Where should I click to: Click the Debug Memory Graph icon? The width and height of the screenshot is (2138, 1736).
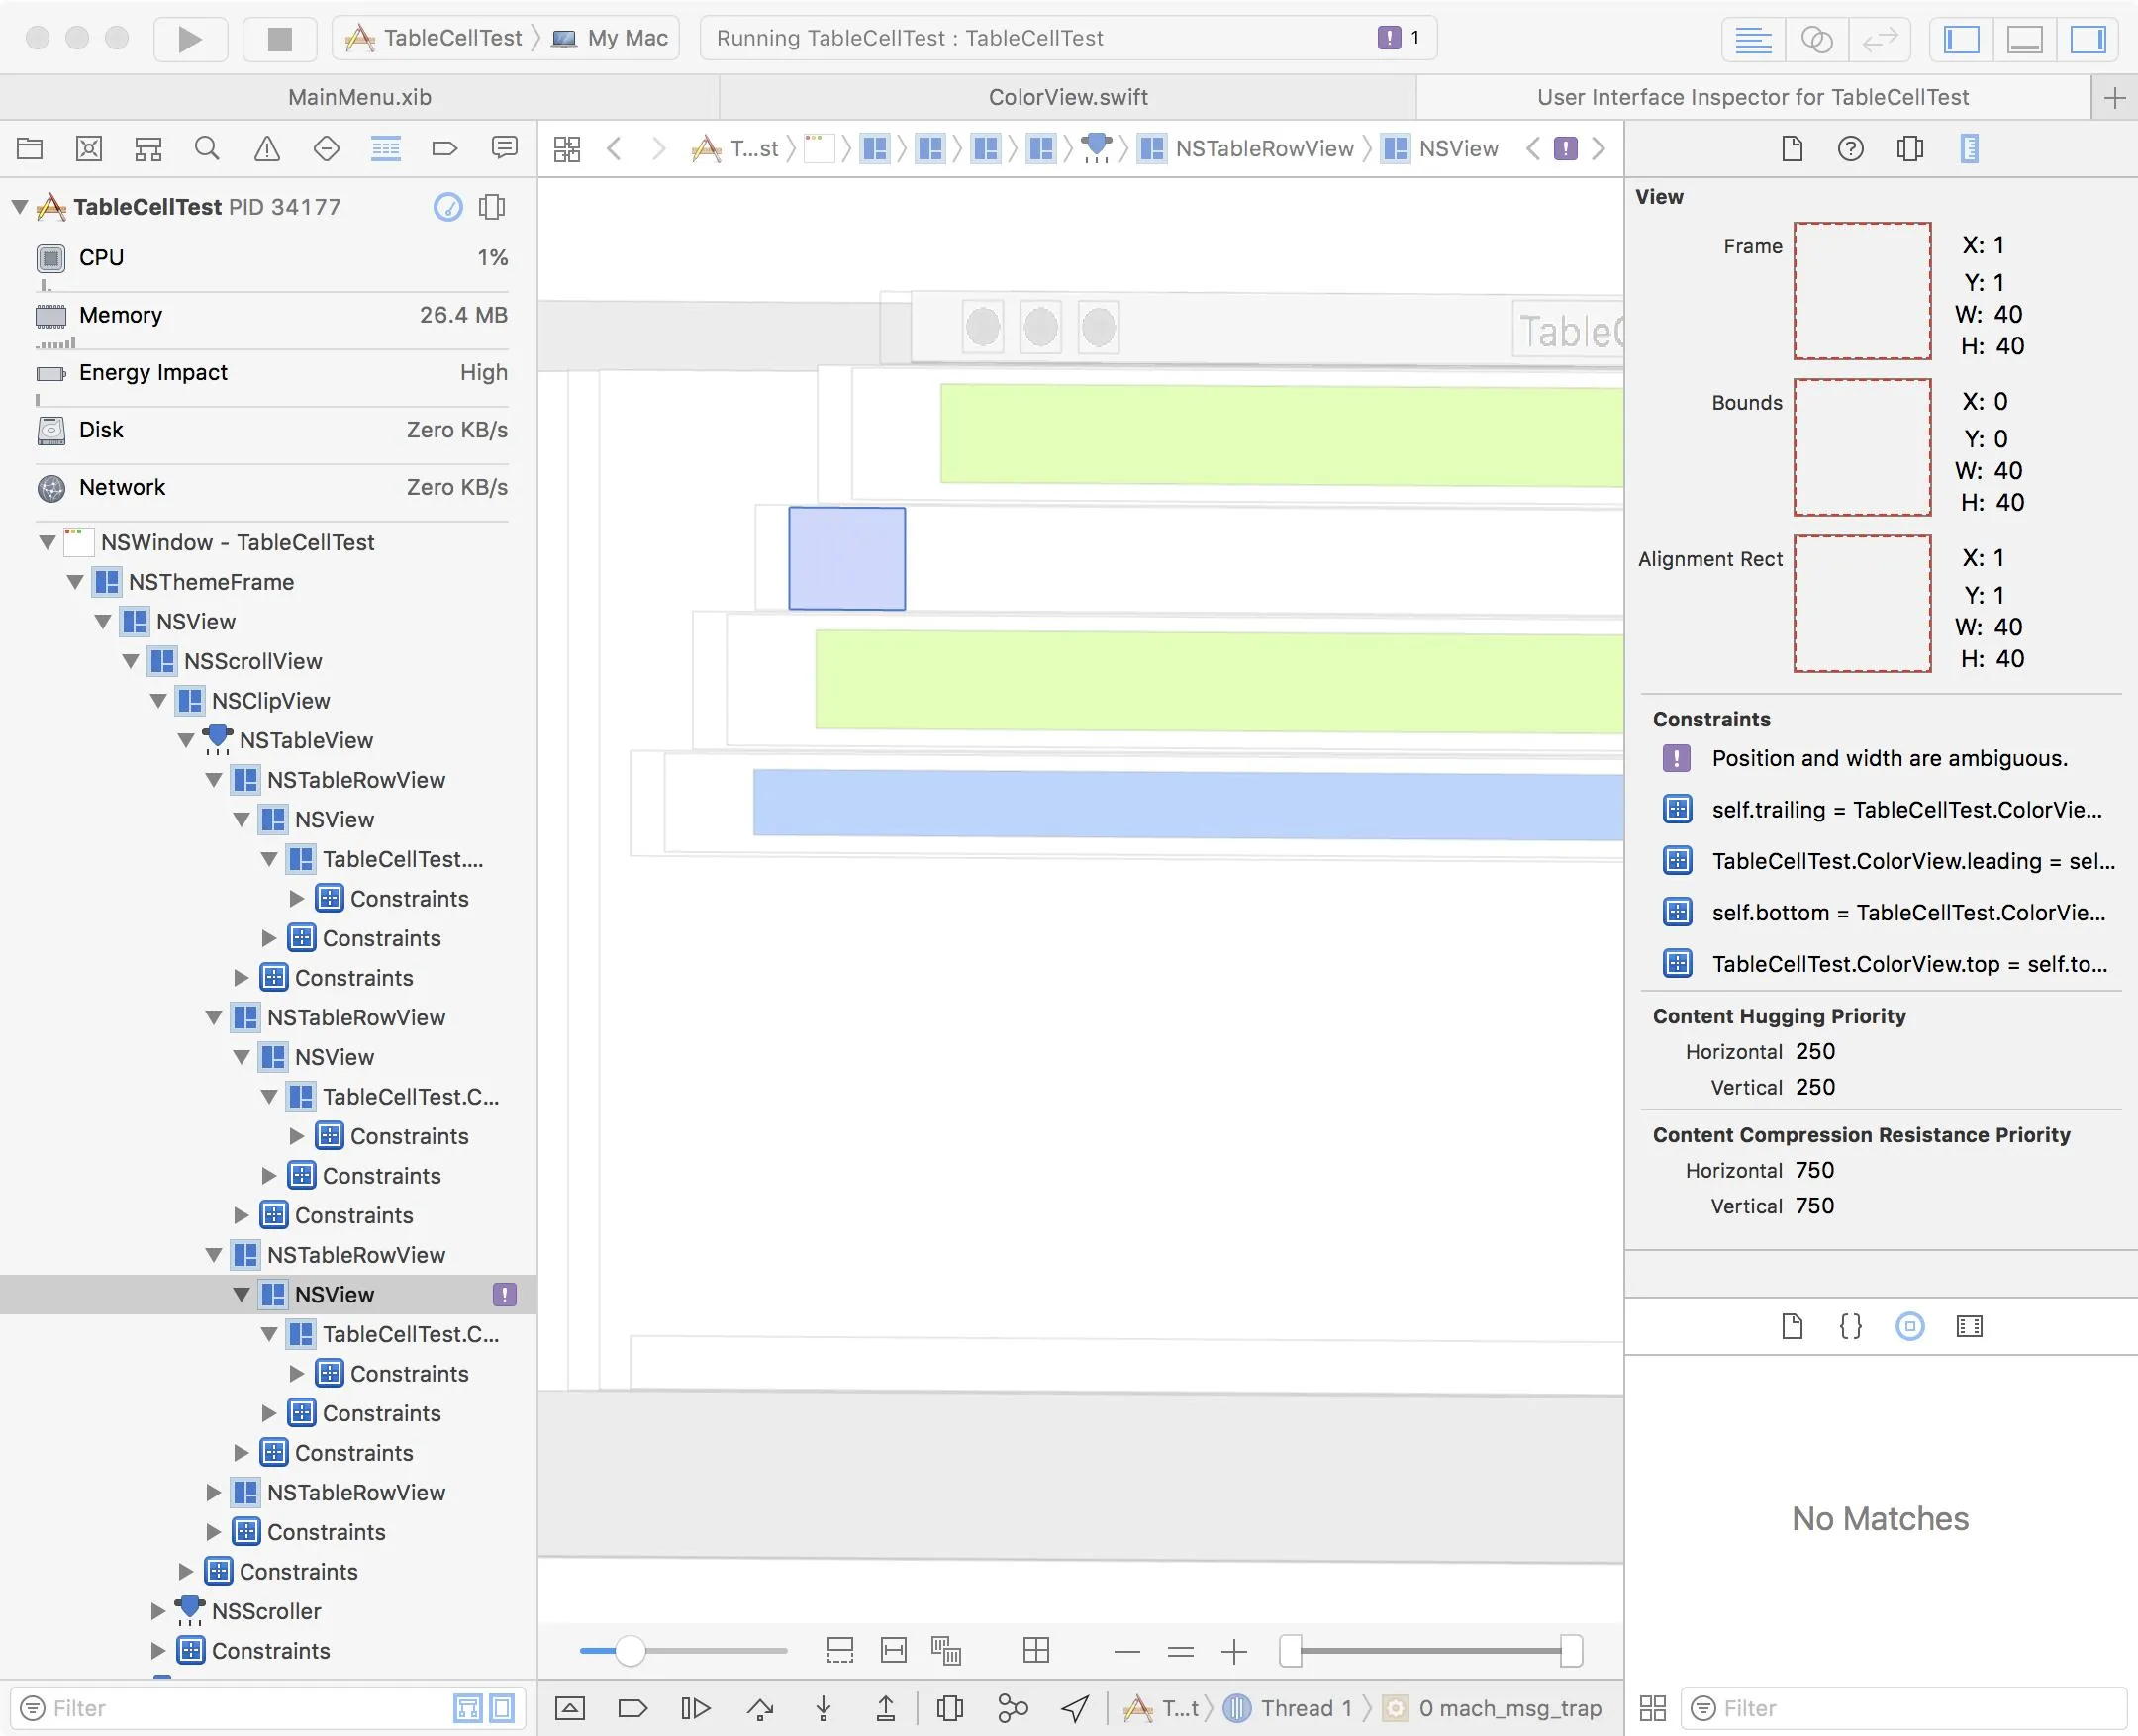pos(1012,1708)
